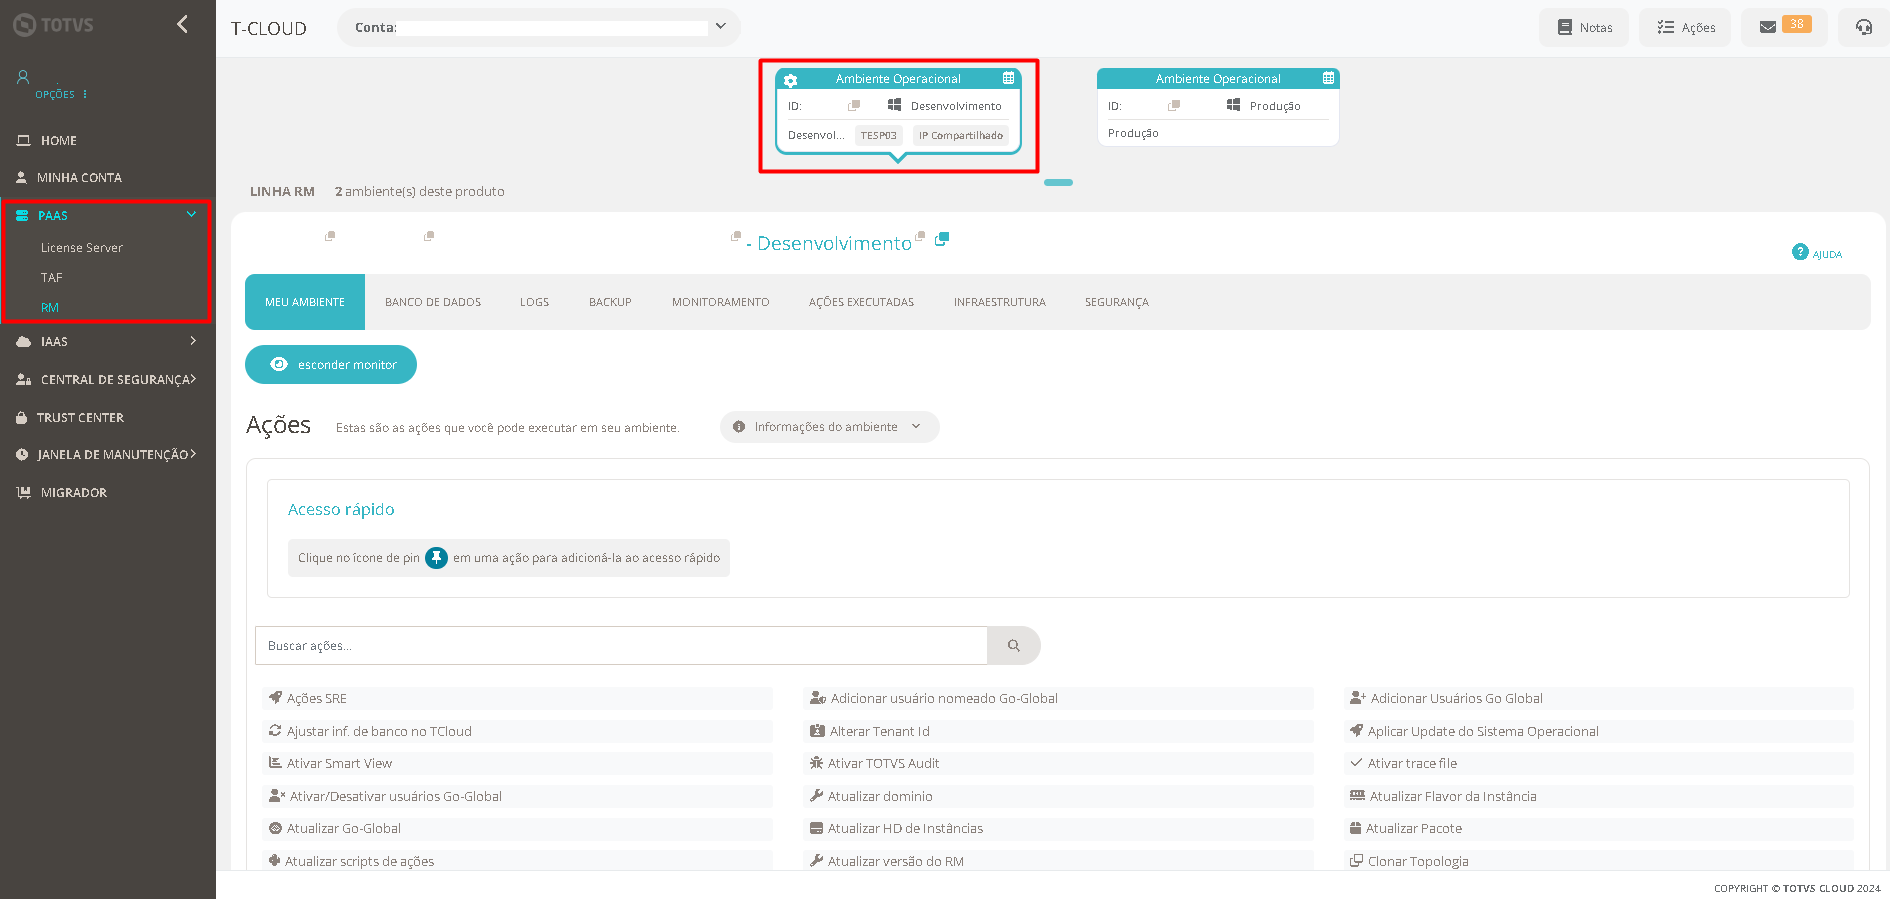
Task: Open Atualizar versão do RM
Action: click(1058, 861)
